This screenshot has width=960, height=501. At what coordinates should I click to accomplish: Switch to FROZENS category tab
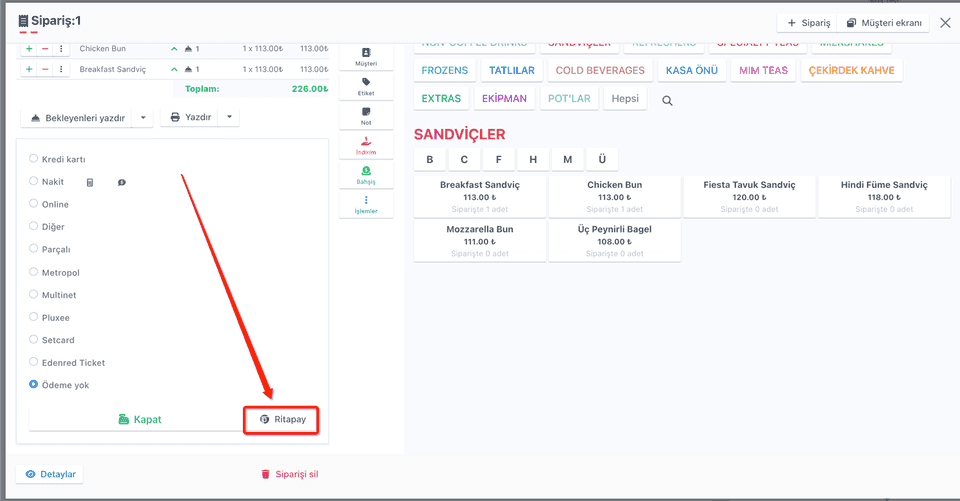[444, 70]
